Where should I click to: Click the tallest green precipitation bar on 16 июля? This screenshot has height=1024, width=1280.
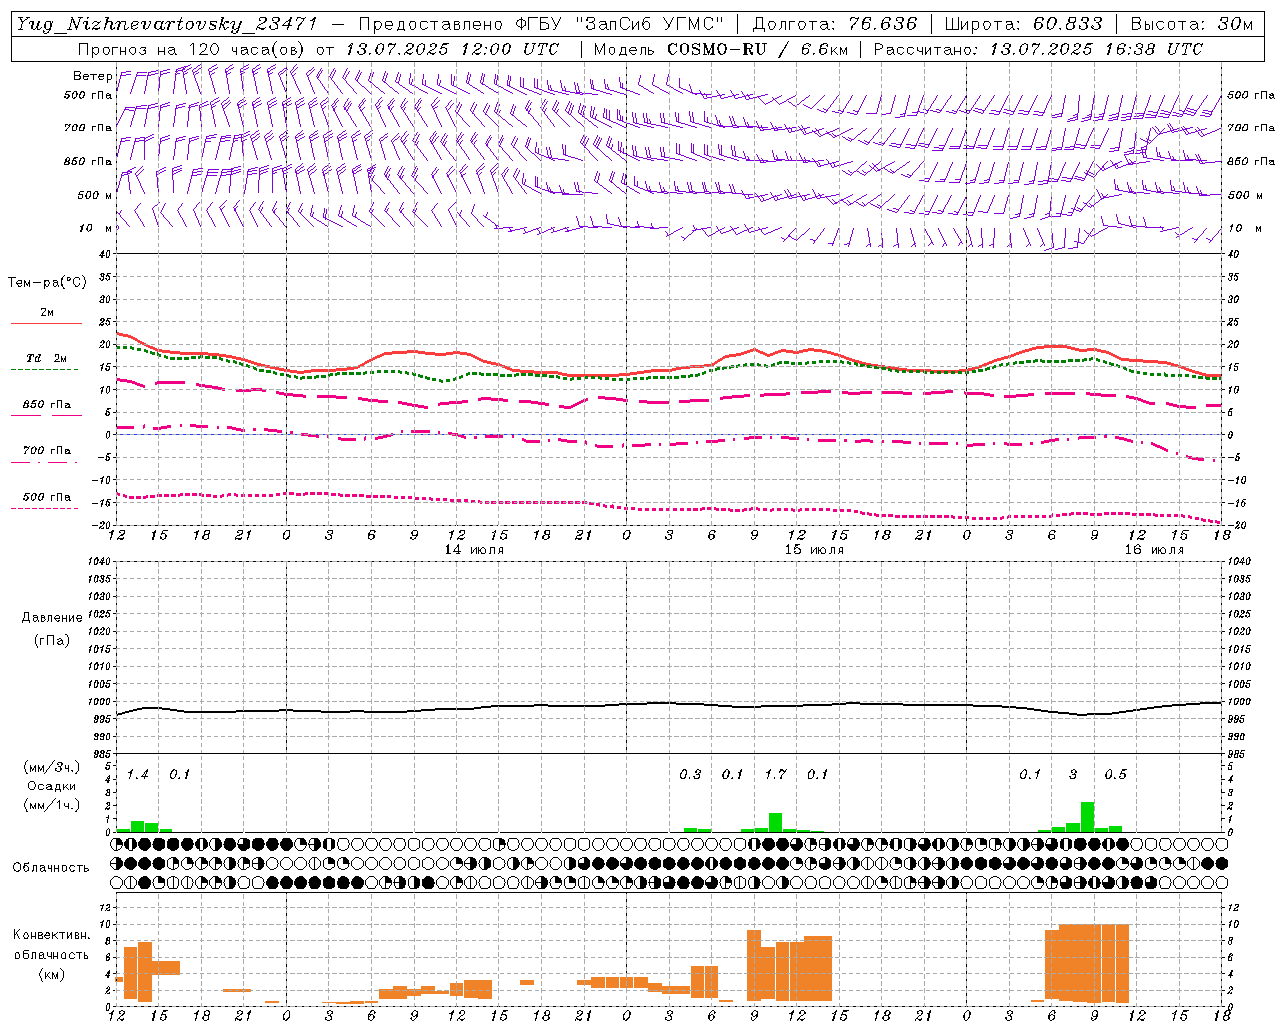1087,817
